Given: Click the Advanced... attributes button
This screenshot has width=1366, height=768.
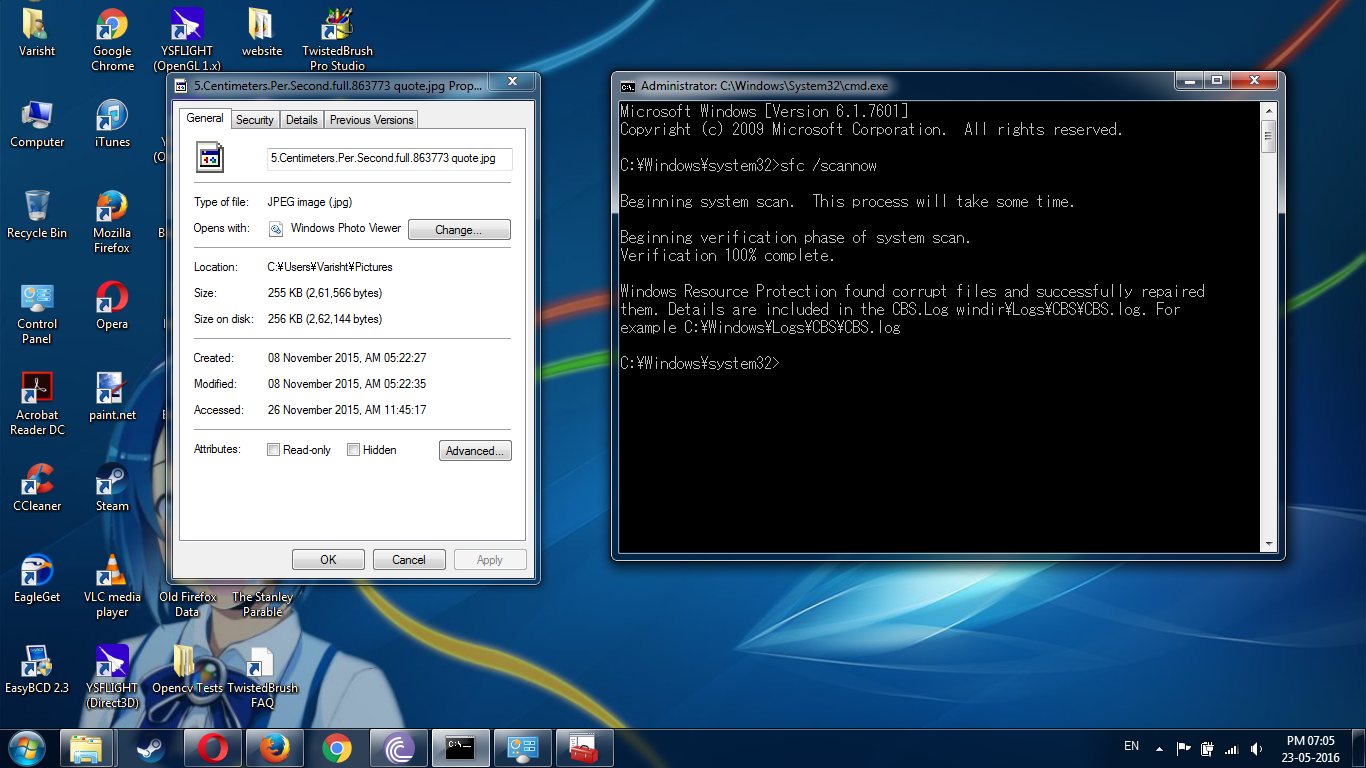Looking at the screenshot, I should 475,451.
